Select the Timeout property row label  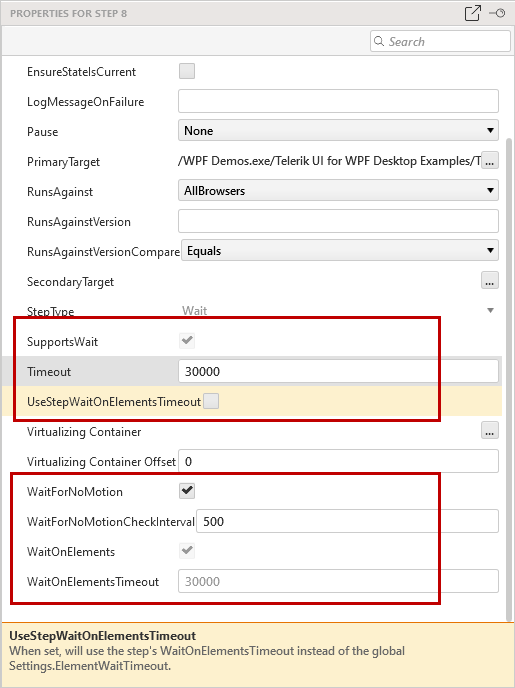tap(49, 372)
